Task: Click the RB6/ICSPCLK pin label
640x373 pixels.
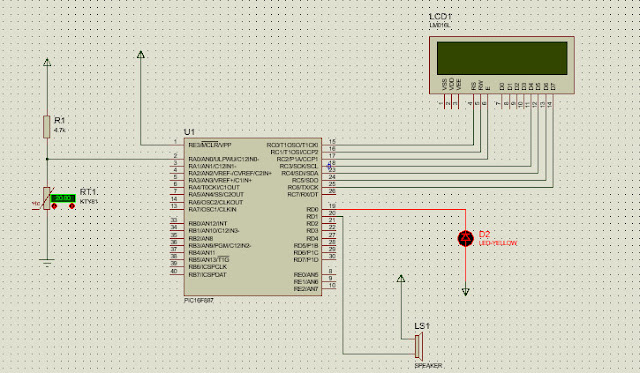Action: pos(207,267)
